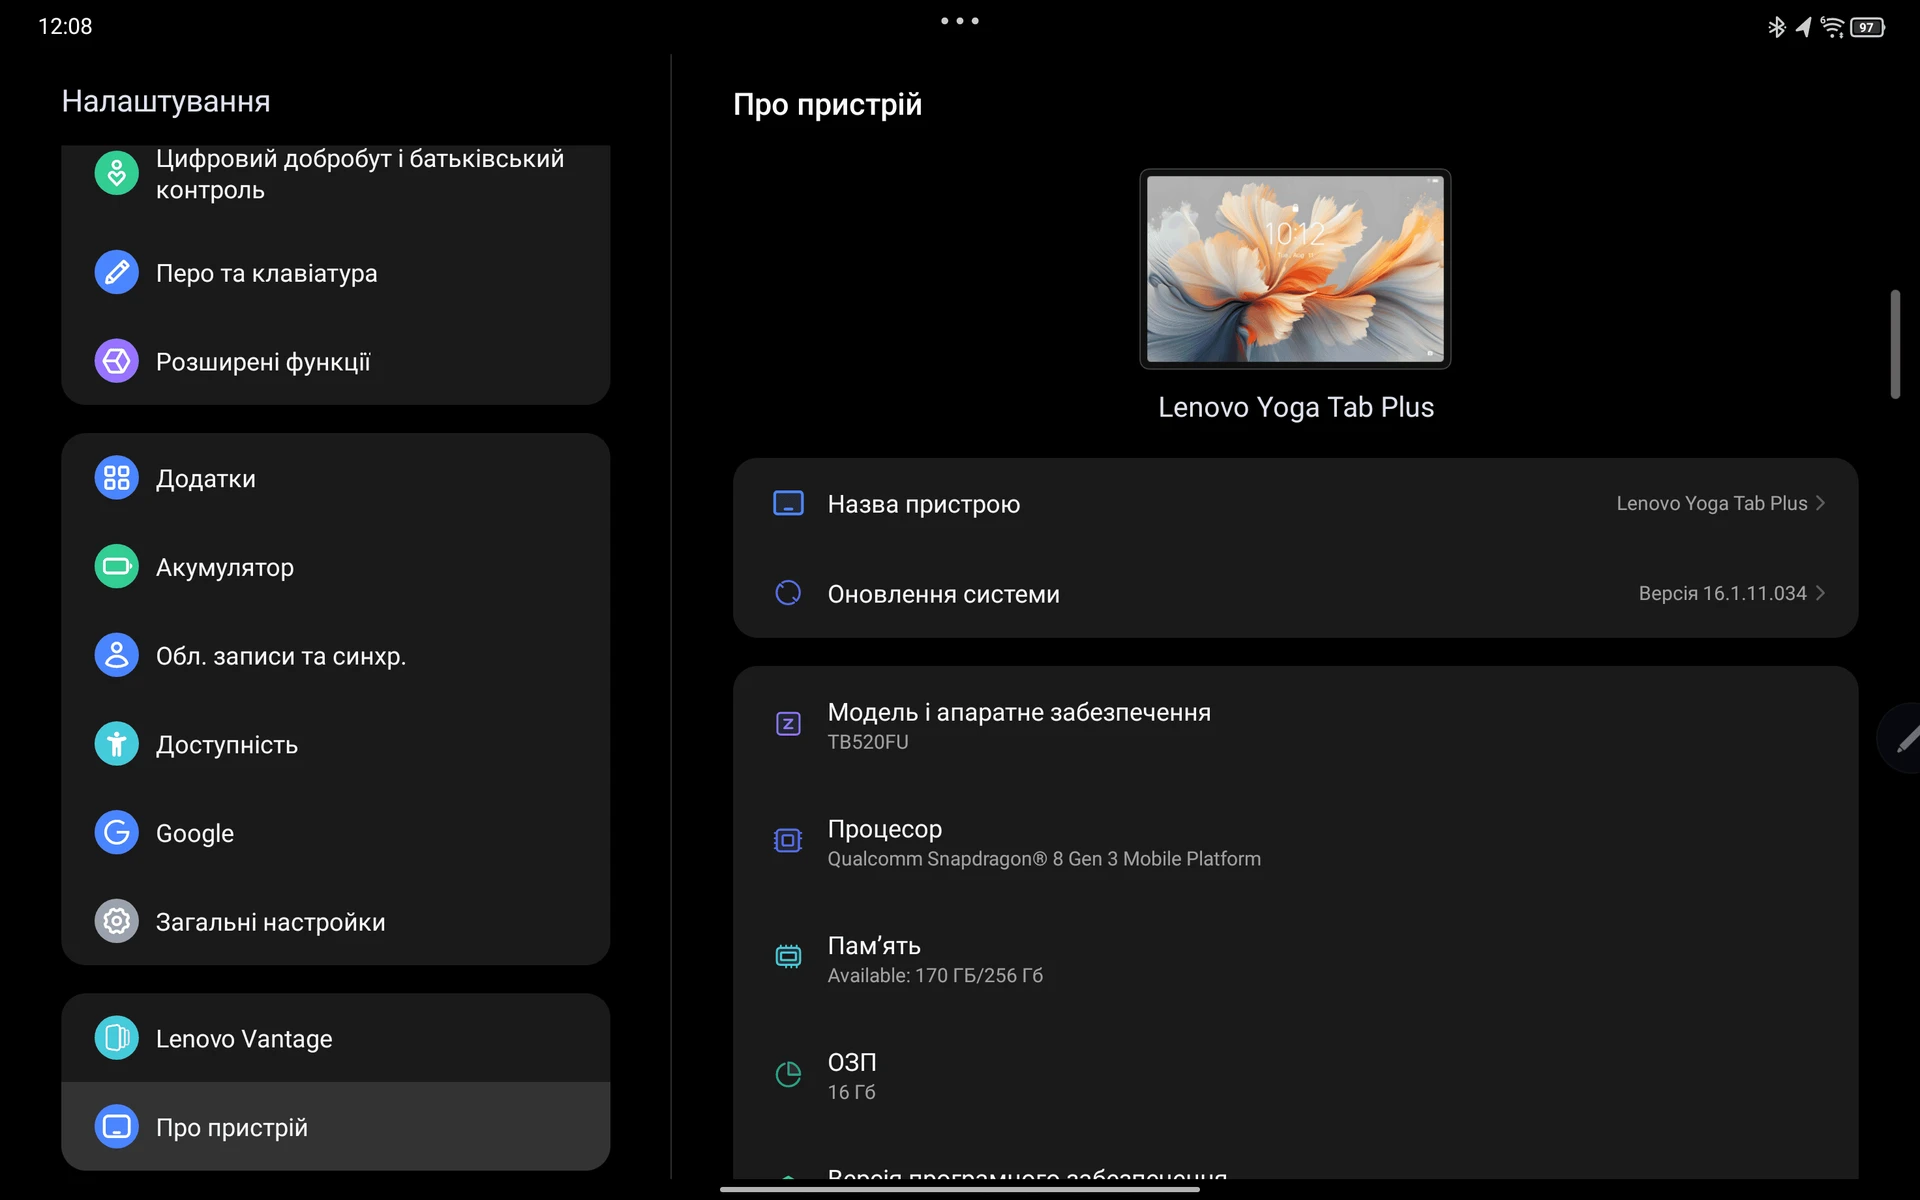Open Оновлення системи row

pyautogui.click(x=1295, y=593)
